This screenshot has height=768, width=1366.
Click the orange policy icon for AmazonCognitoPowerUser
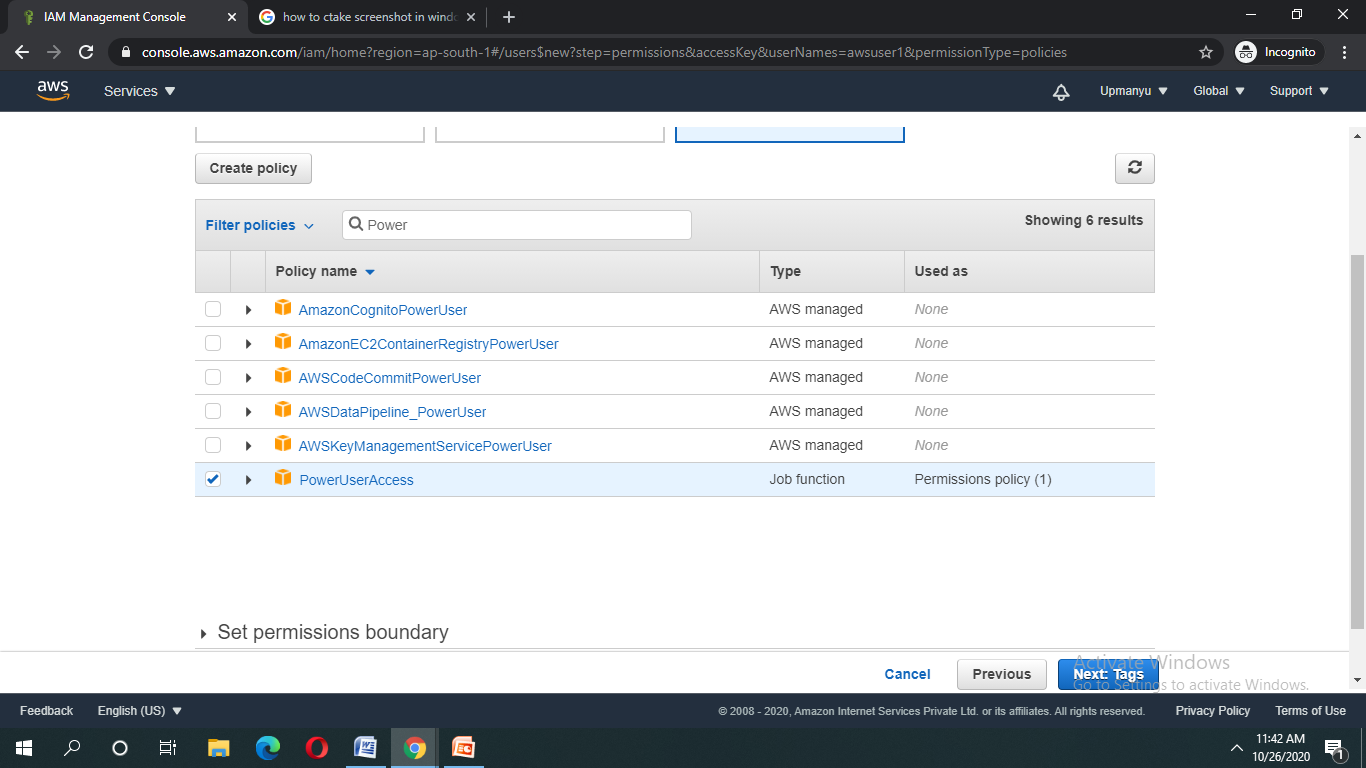(283, 308)
